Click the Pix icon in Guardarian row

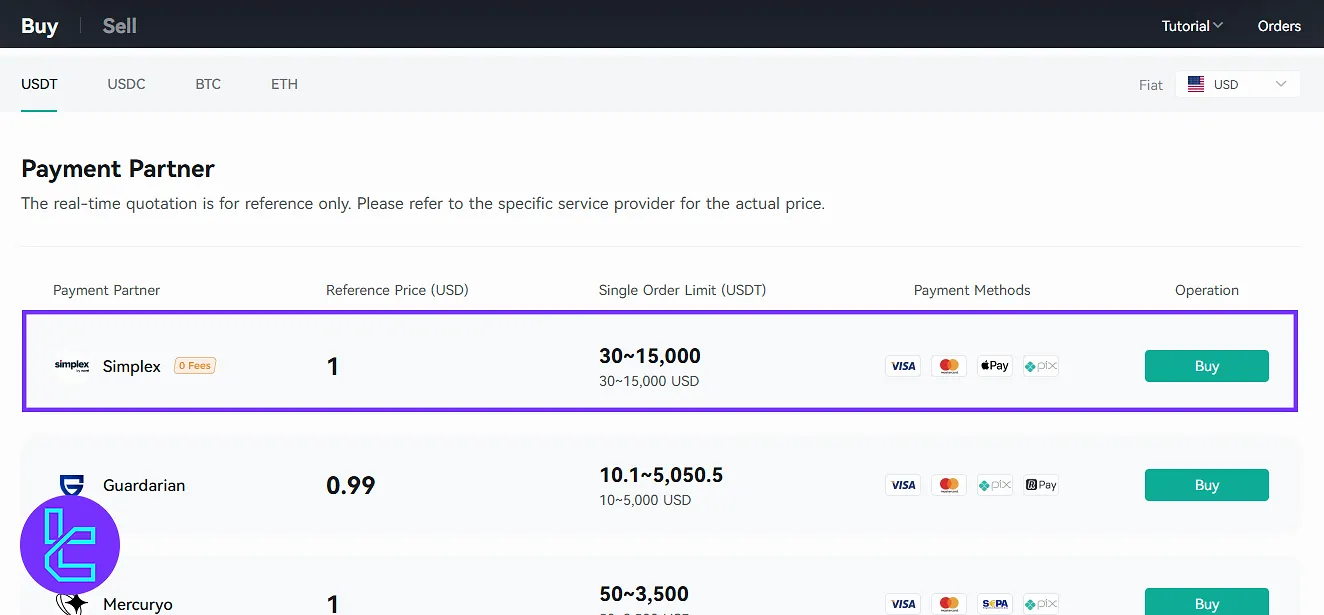pos(995,485)
